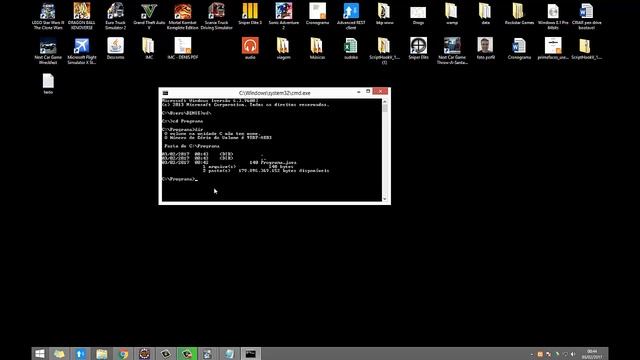The height and width of the screenshot is (360, 640).
Task: Select Rockstar Games folder icon
Action: click(x=519, y=14)
